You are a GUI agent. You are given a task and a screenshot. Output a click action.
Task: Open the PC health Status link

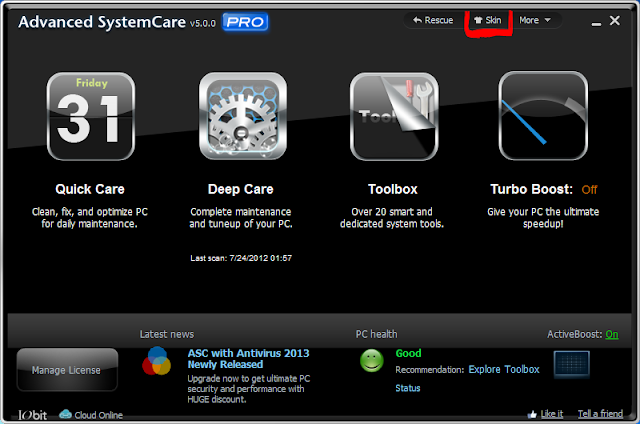tap(407, 388)
